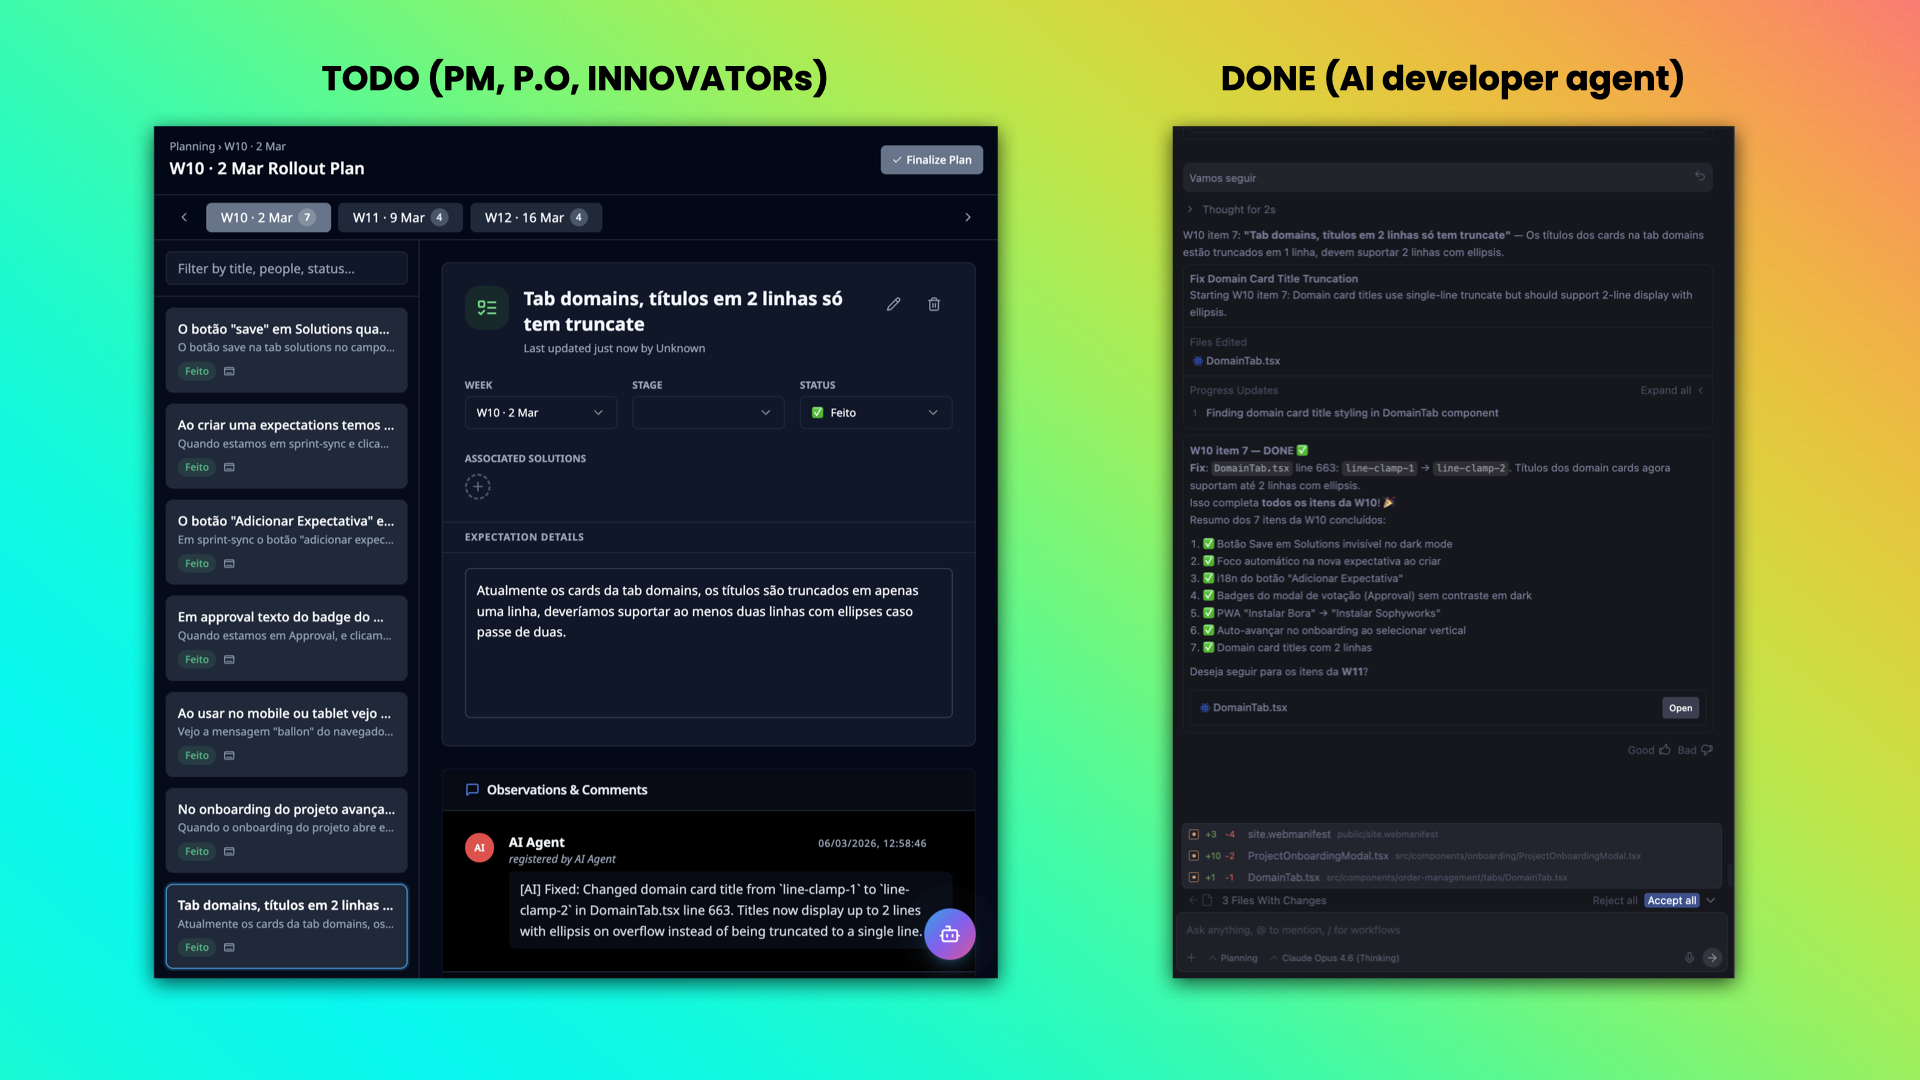
Task: Click the add associated solution plus icon
Action: pos(478,487)
